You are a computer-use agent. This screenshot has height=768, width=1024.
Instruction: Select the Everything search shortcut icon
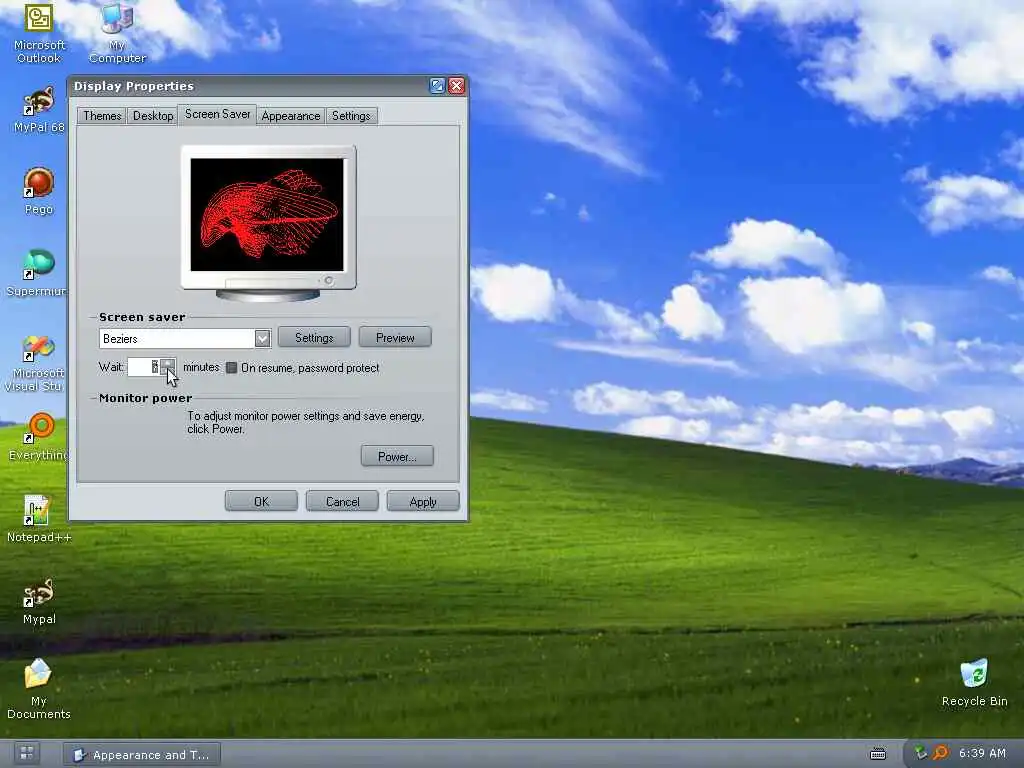click(x=38, y=436)
